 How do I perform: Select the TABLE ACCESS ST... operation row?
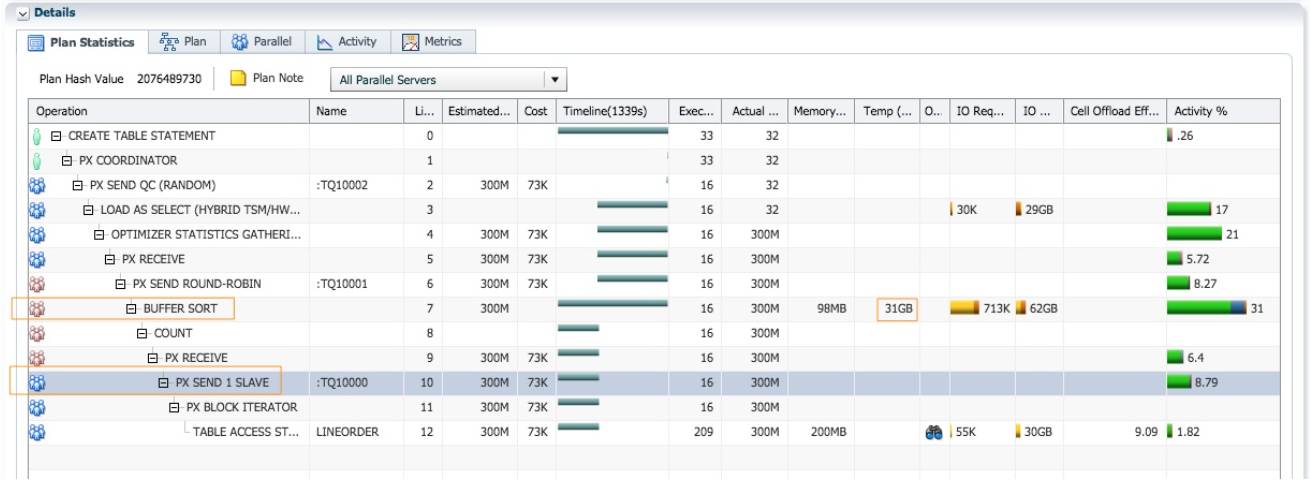(654, 432)
